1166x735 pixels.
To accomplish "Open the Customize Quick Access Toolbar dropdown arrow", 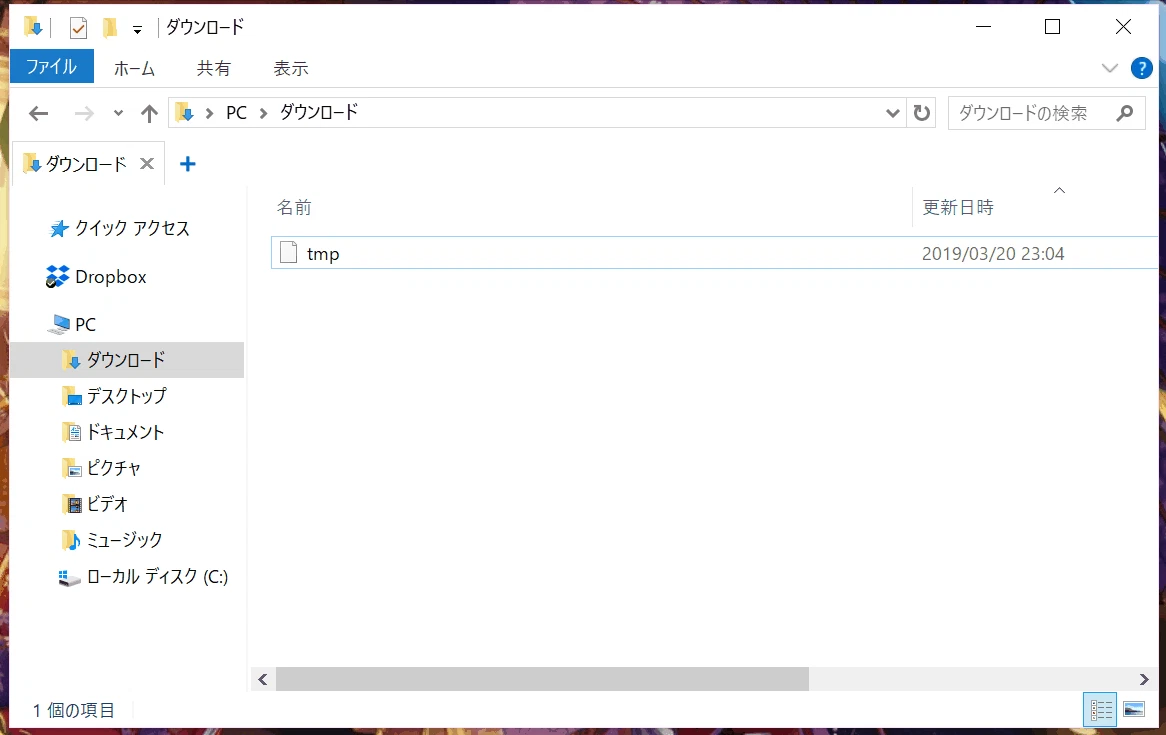I will click(137, 30).
